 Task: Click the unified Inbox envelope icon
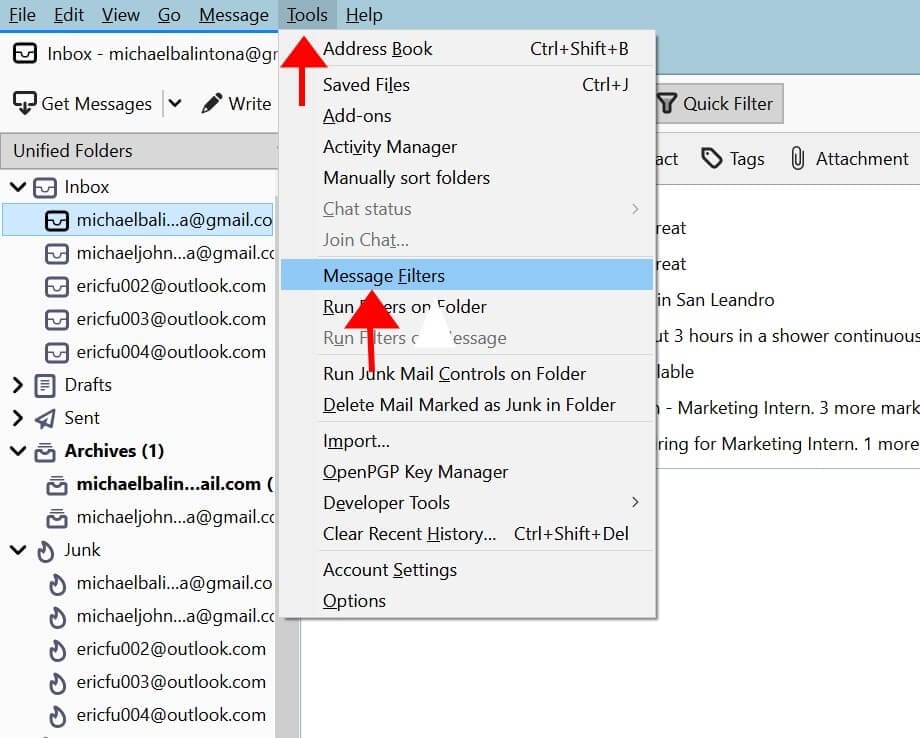[44, 187]
